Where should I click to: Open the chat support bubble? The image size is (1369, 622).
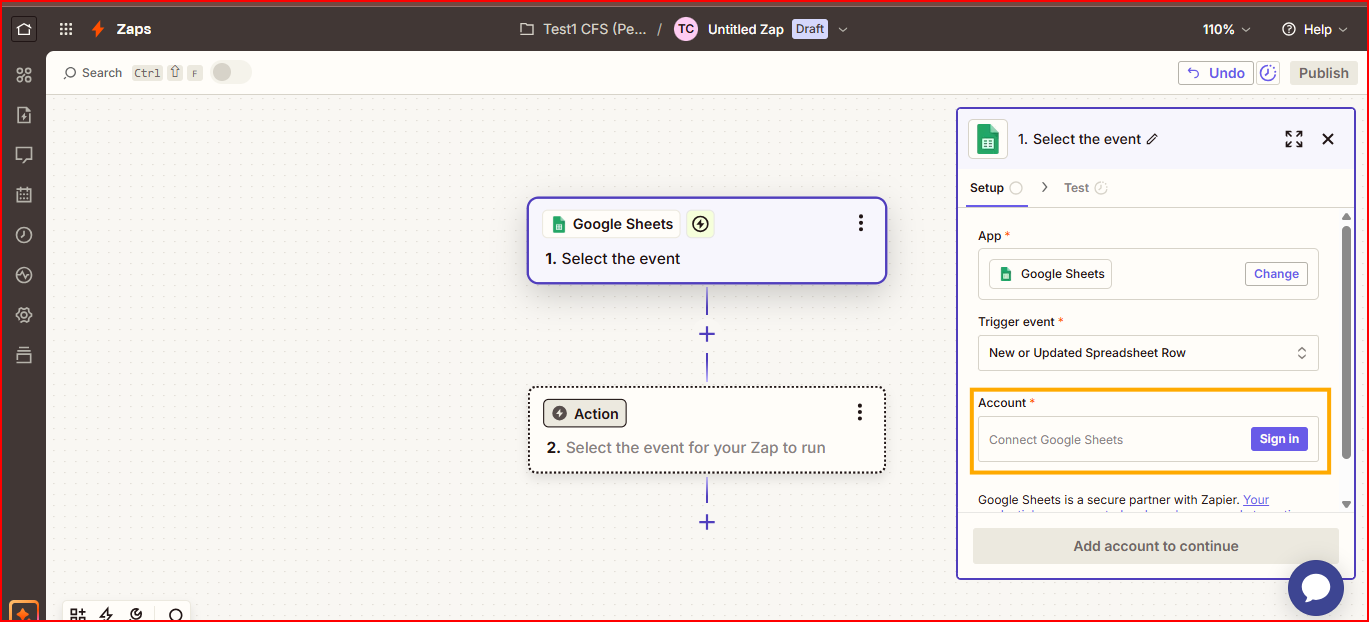tap(1315, 588)
